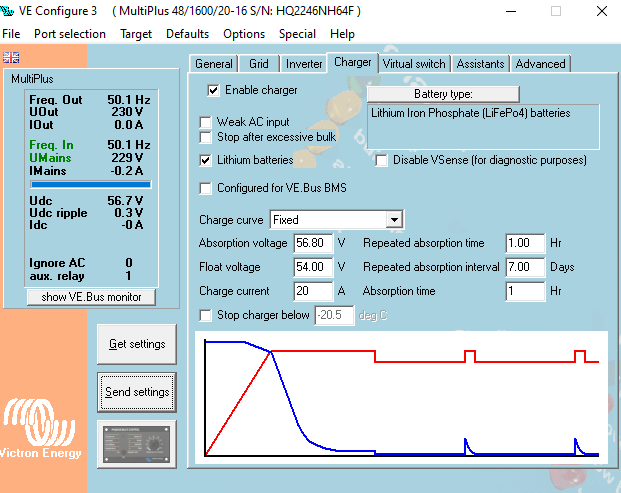Click the Udc value 56.7 V
The image size is (621, 493).
point(125,201)
